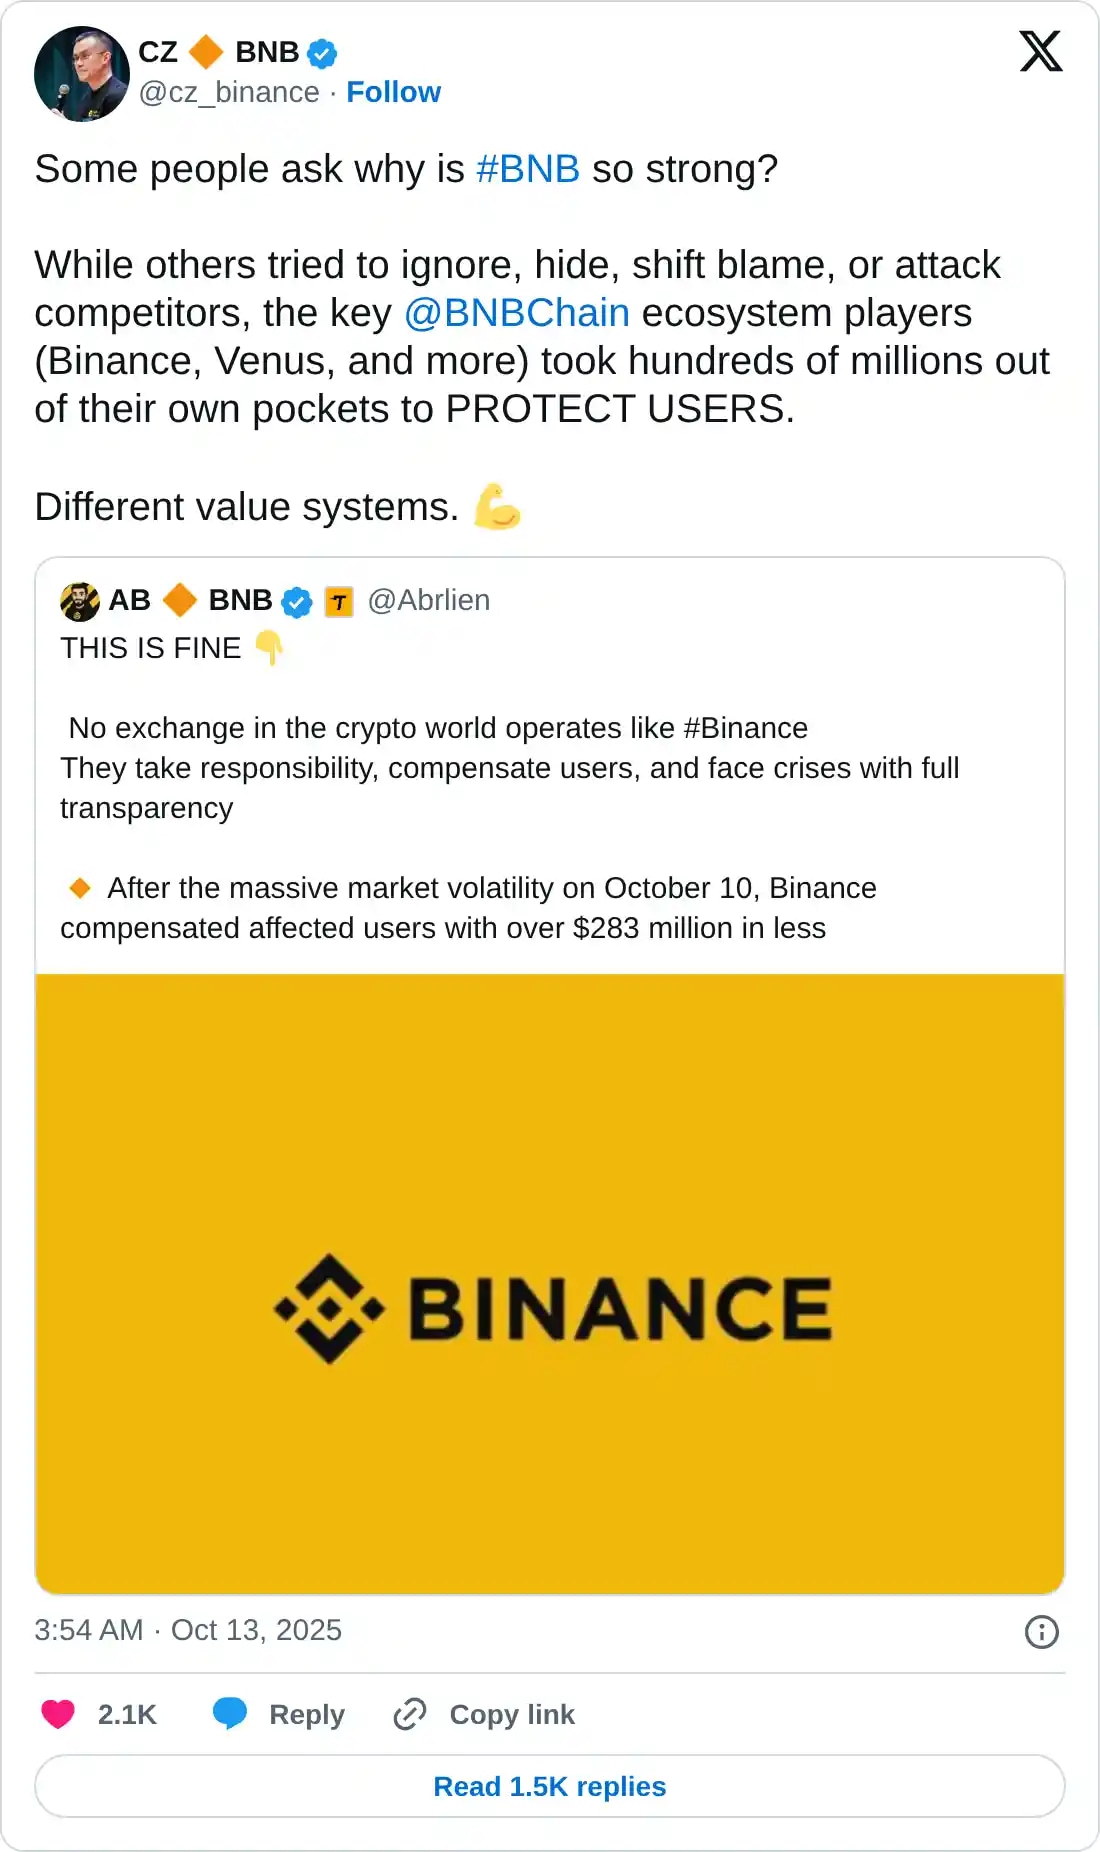Click the Reply label

(x=306, y=1715)
